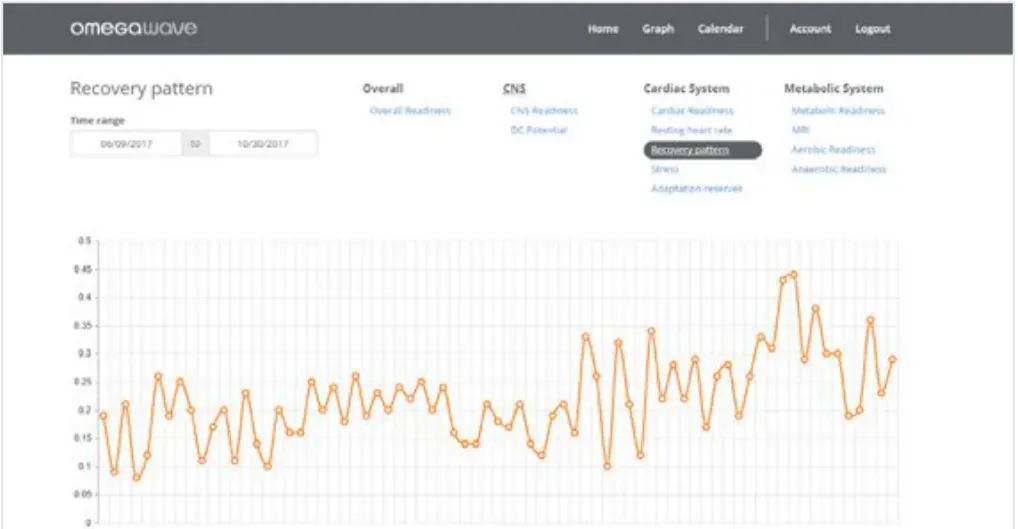Click the last data point on the chart
The image size is (1018, 529).
(x=892, y=359)
